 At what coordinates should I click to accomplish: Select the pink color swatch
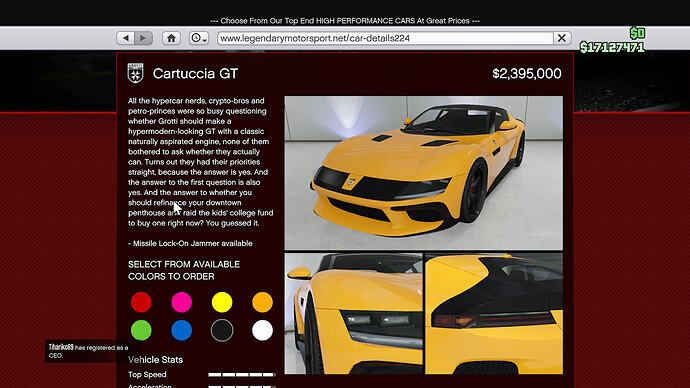coord(181,302)
